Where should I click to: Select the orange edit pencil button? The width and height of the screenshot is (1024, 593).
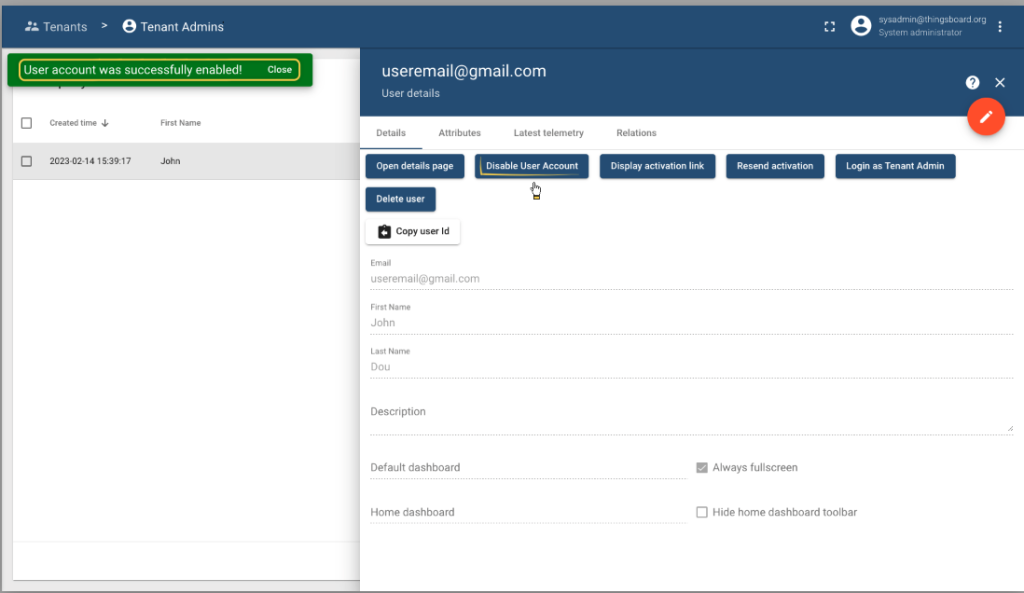986,116
